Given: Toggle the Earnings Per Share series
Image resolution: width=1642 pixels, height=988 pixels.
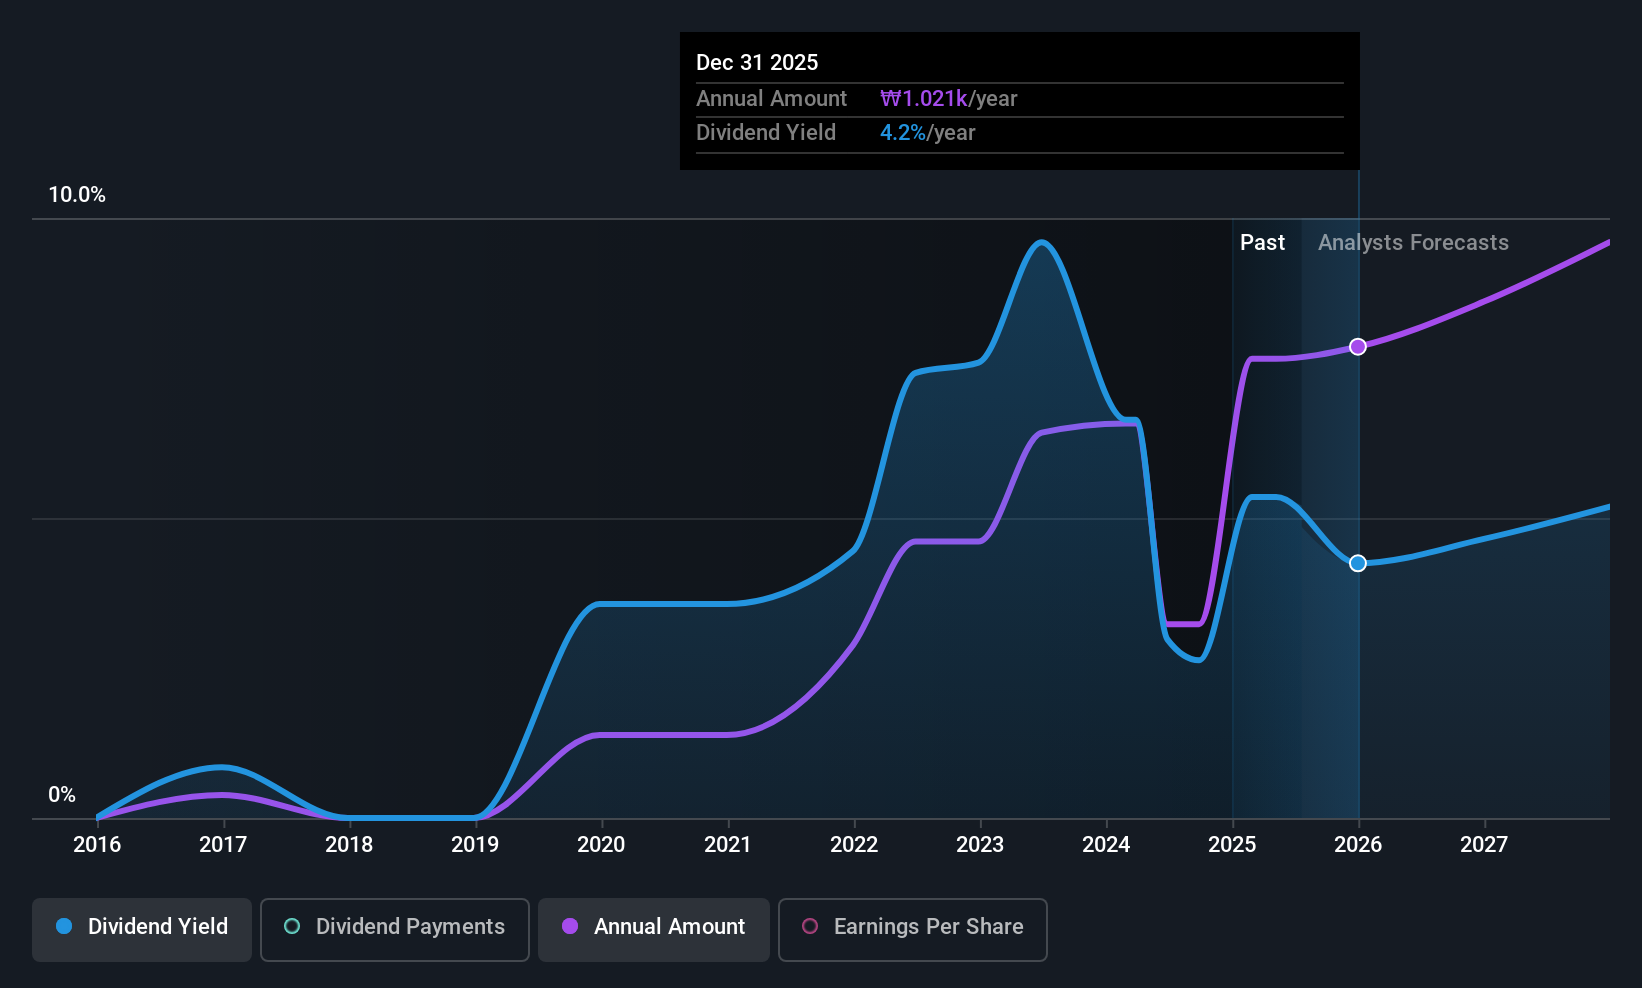Looking at the screenshot, I should (913, 930).
